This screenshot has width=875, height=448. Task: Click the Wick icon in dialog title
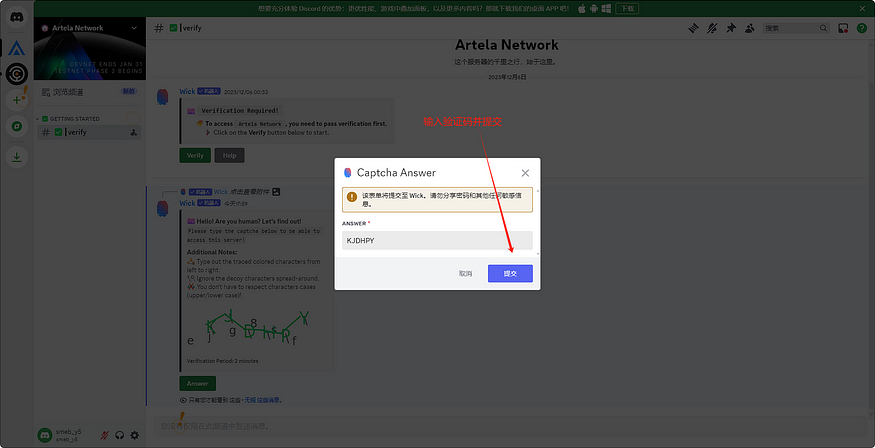(348, 173)
